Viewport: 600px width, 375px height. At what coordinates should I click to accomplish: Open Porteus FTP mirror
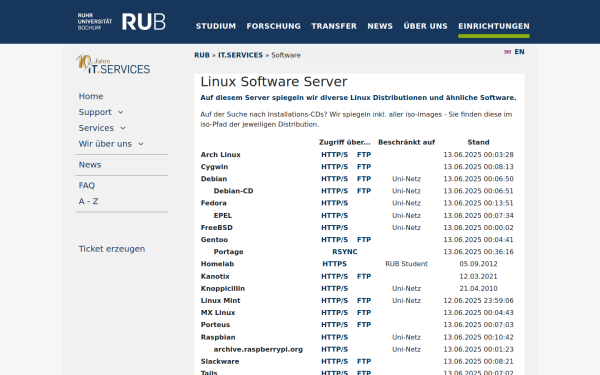click(x=364, y=324)
